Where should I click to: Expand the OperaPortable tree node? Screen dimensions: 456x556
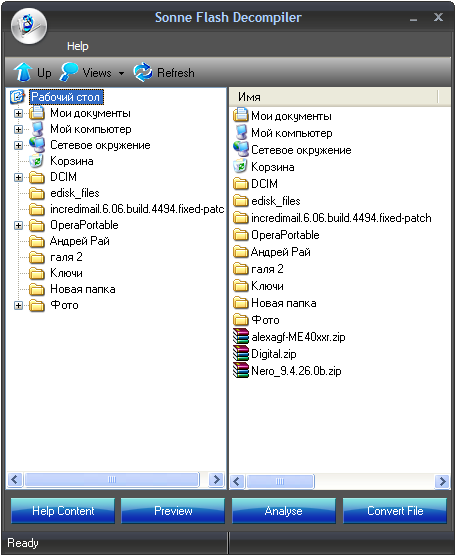(x=18, y=226)
